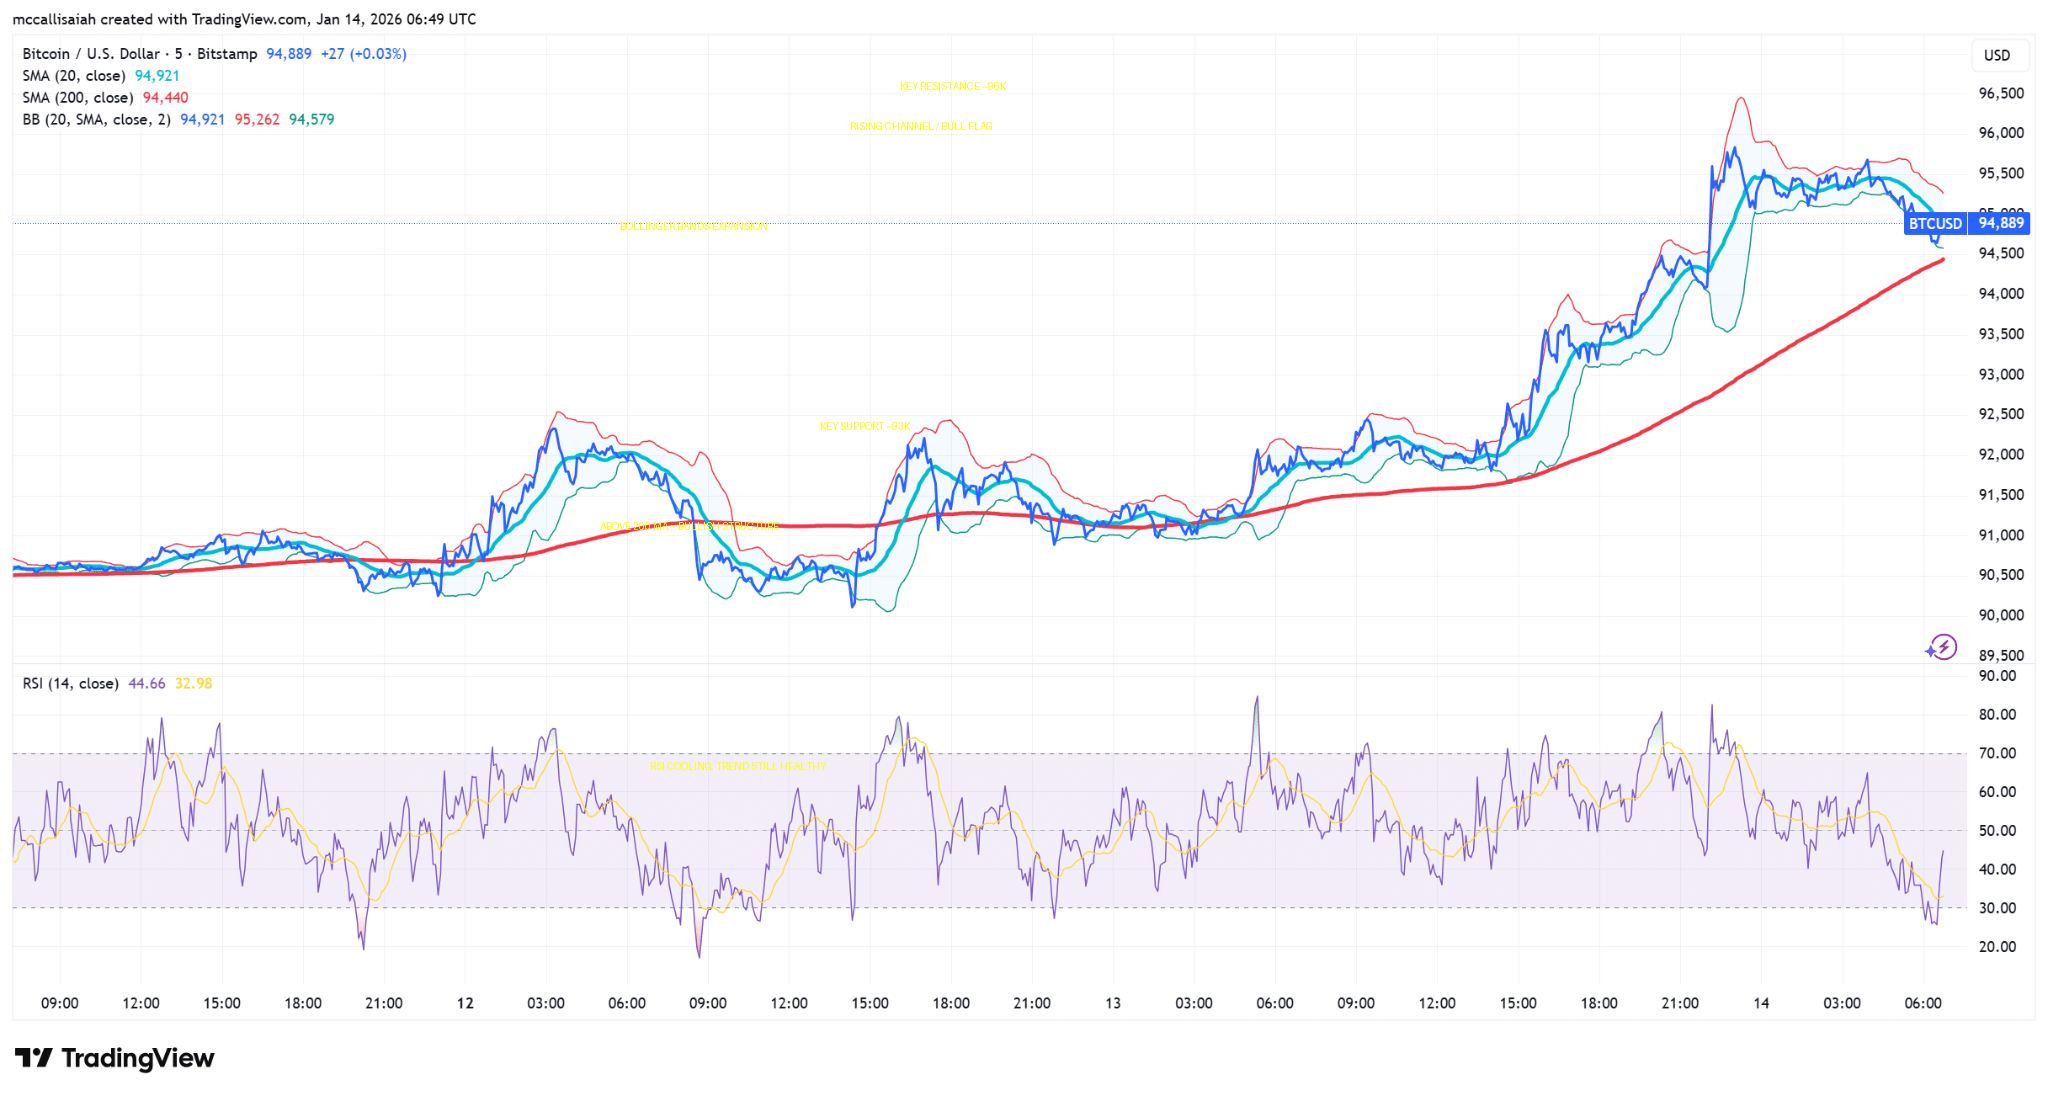Open the percentage change (+0.03%) display
The image size is (2048, 1095).
tap(377, 54)
